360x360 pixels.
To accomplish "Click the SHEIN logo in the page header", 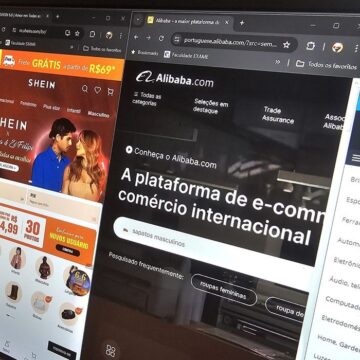I will (42, 83).
